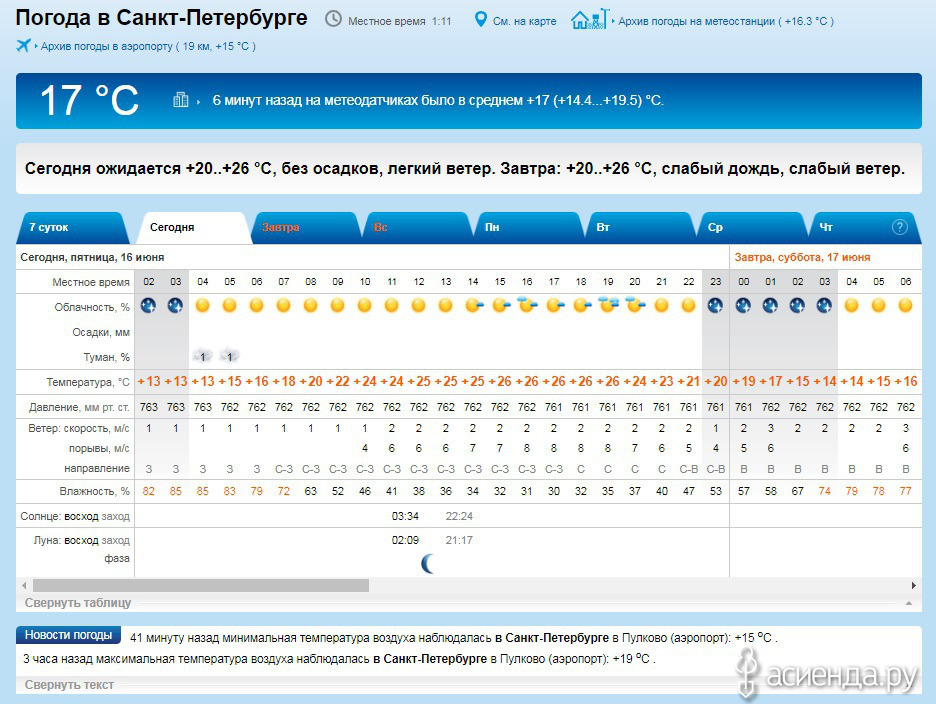Click the weather station house icon

(x=590, y=19)
